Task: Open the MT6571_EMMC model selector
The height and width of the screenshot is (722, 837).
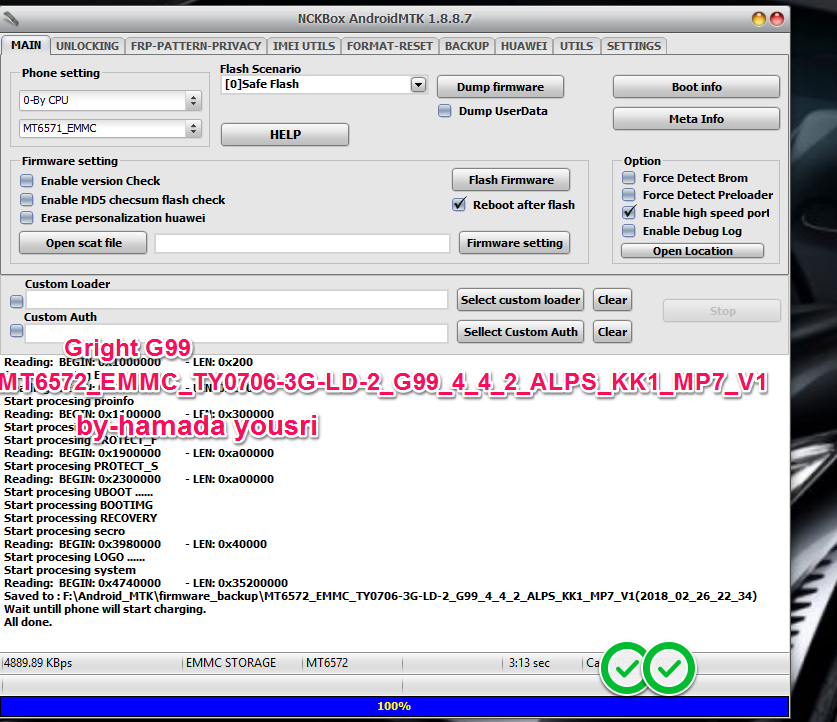Action: (x=110, y=128)
